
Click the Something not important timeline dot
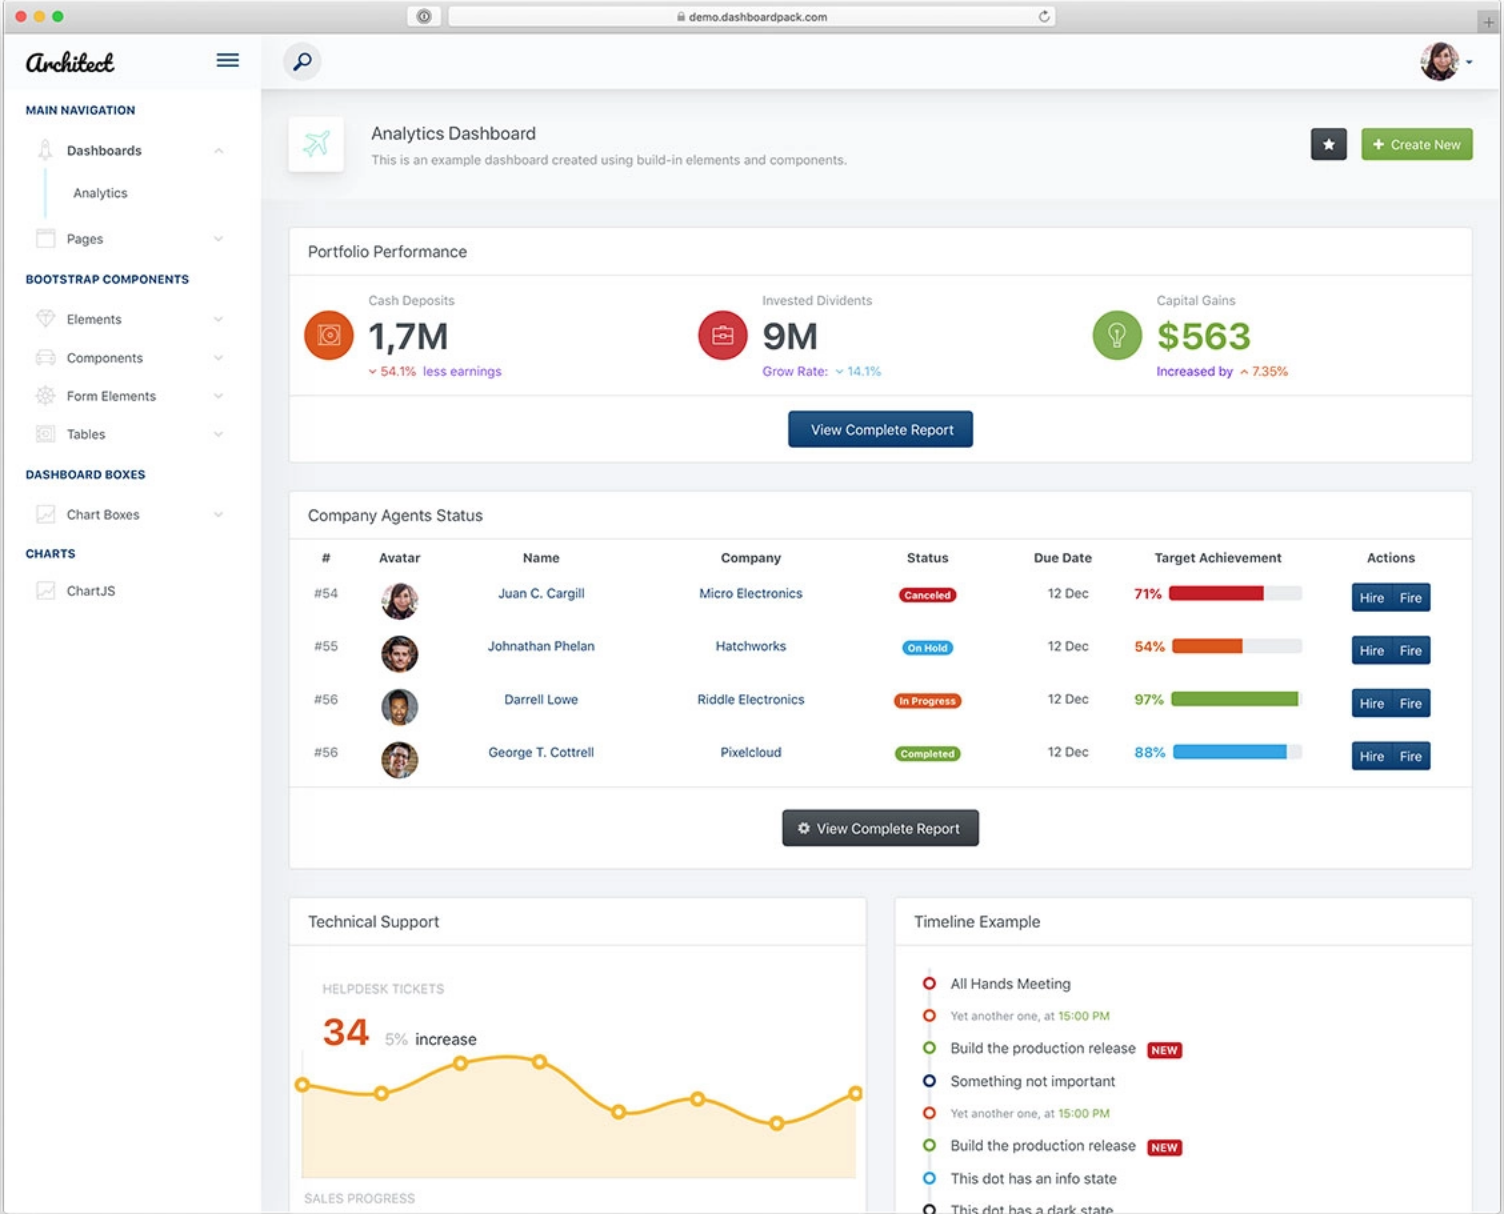tap(929, 1080)
